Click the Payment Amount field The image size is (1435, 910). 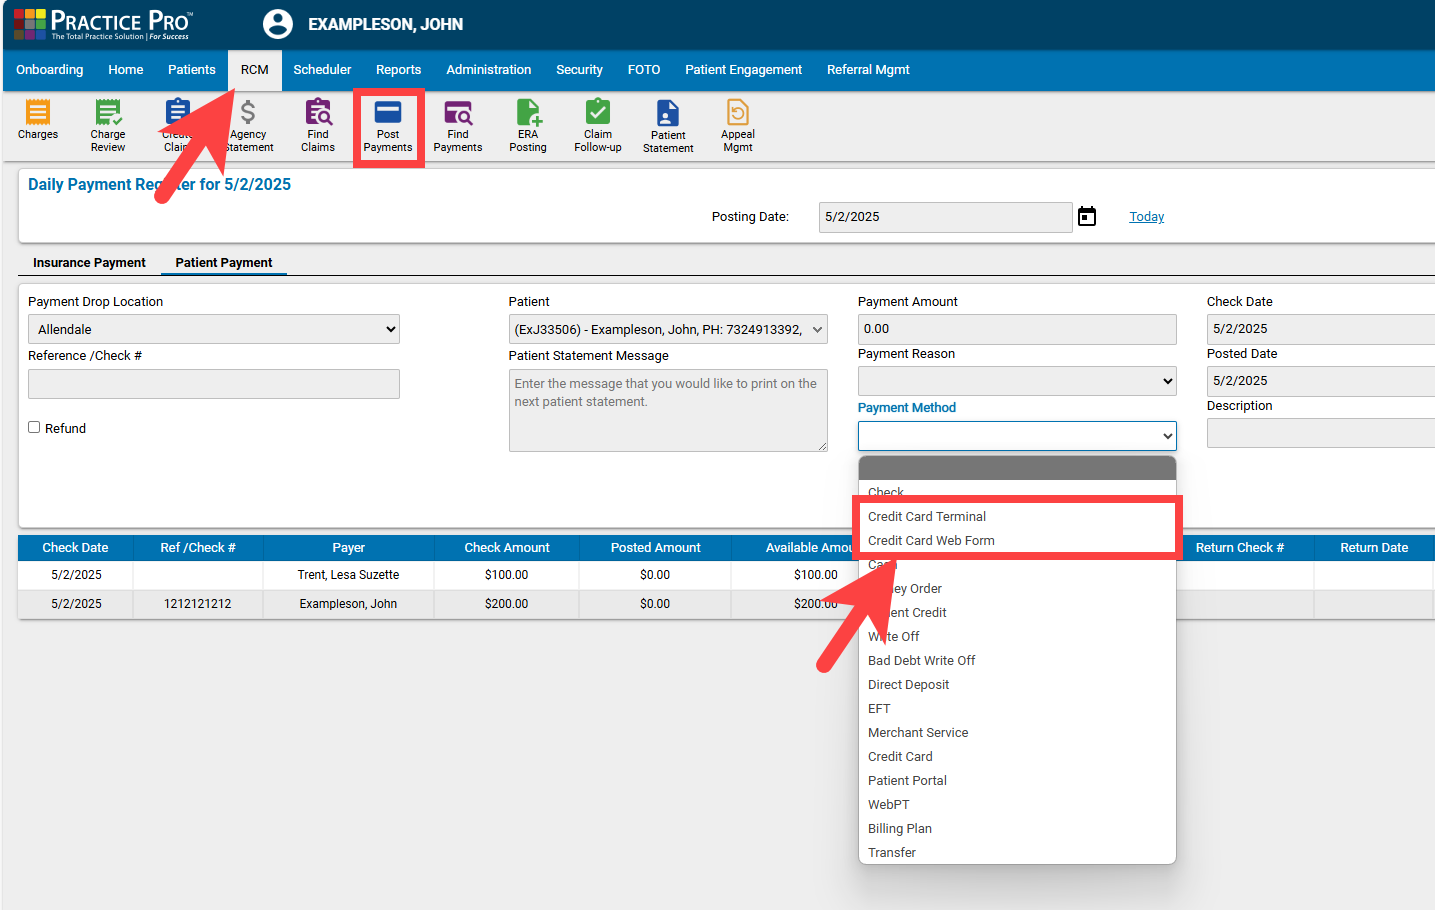[x=1016, y=328]
